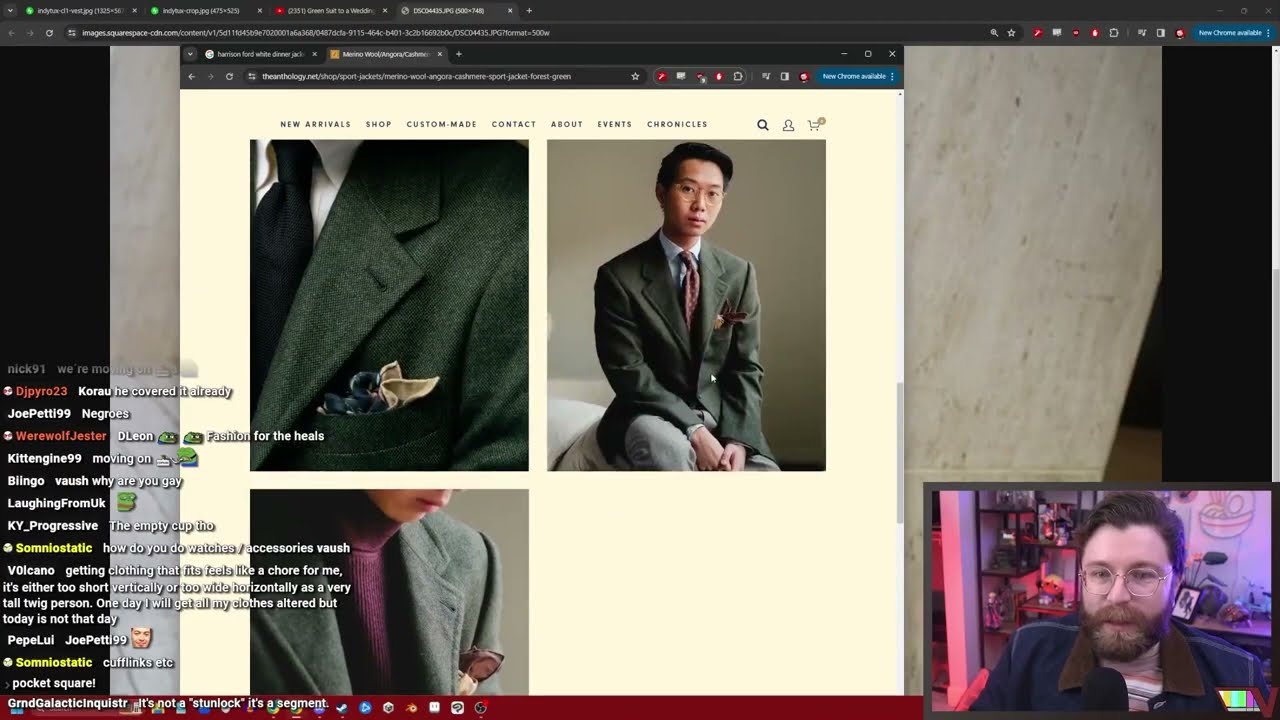1280x720 pixels.
Task: Click back window squarespace-cdn address bar
Action: pyautogui.click(x=316, y=33)
